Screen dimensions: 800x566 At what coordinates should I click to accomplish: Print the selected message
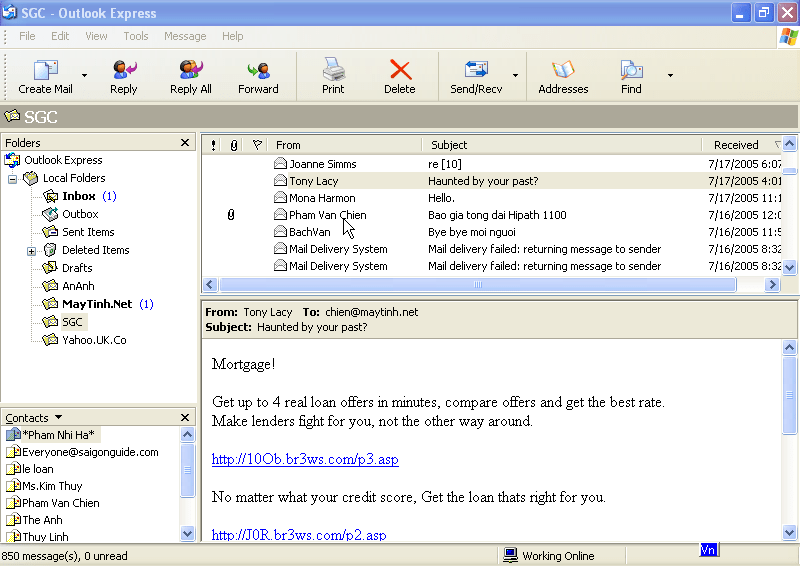tap(333, 77)
